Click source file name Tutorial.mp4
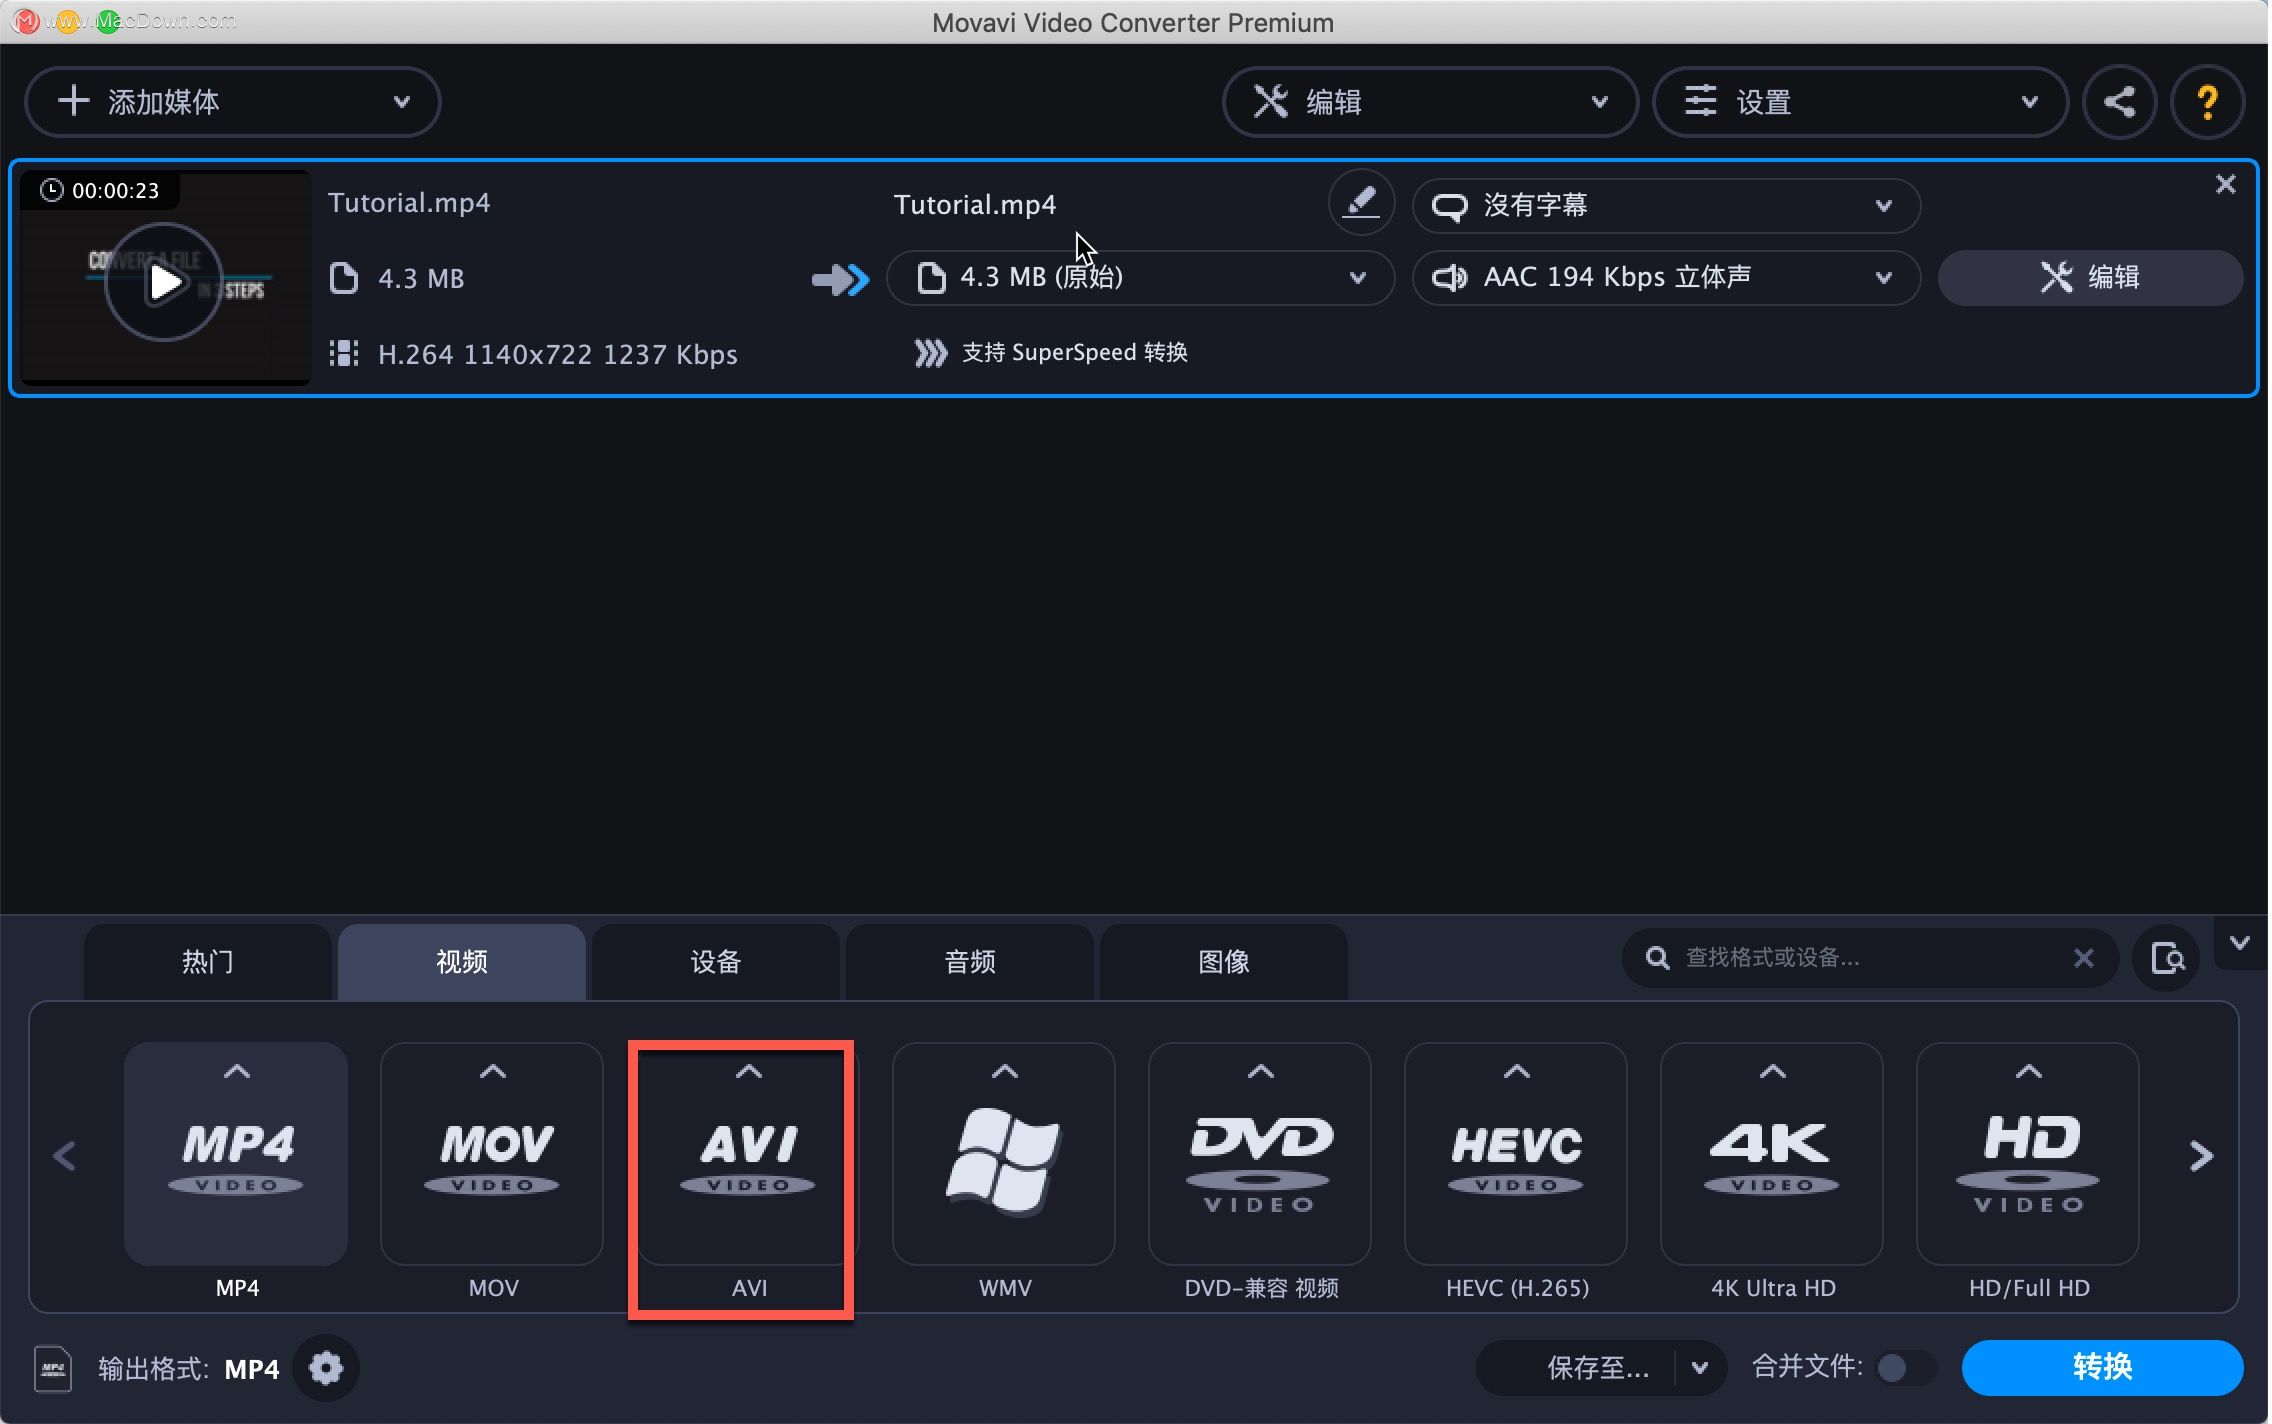The image size is (2272, 1424). pyautogui.click(x=409, y=203)
